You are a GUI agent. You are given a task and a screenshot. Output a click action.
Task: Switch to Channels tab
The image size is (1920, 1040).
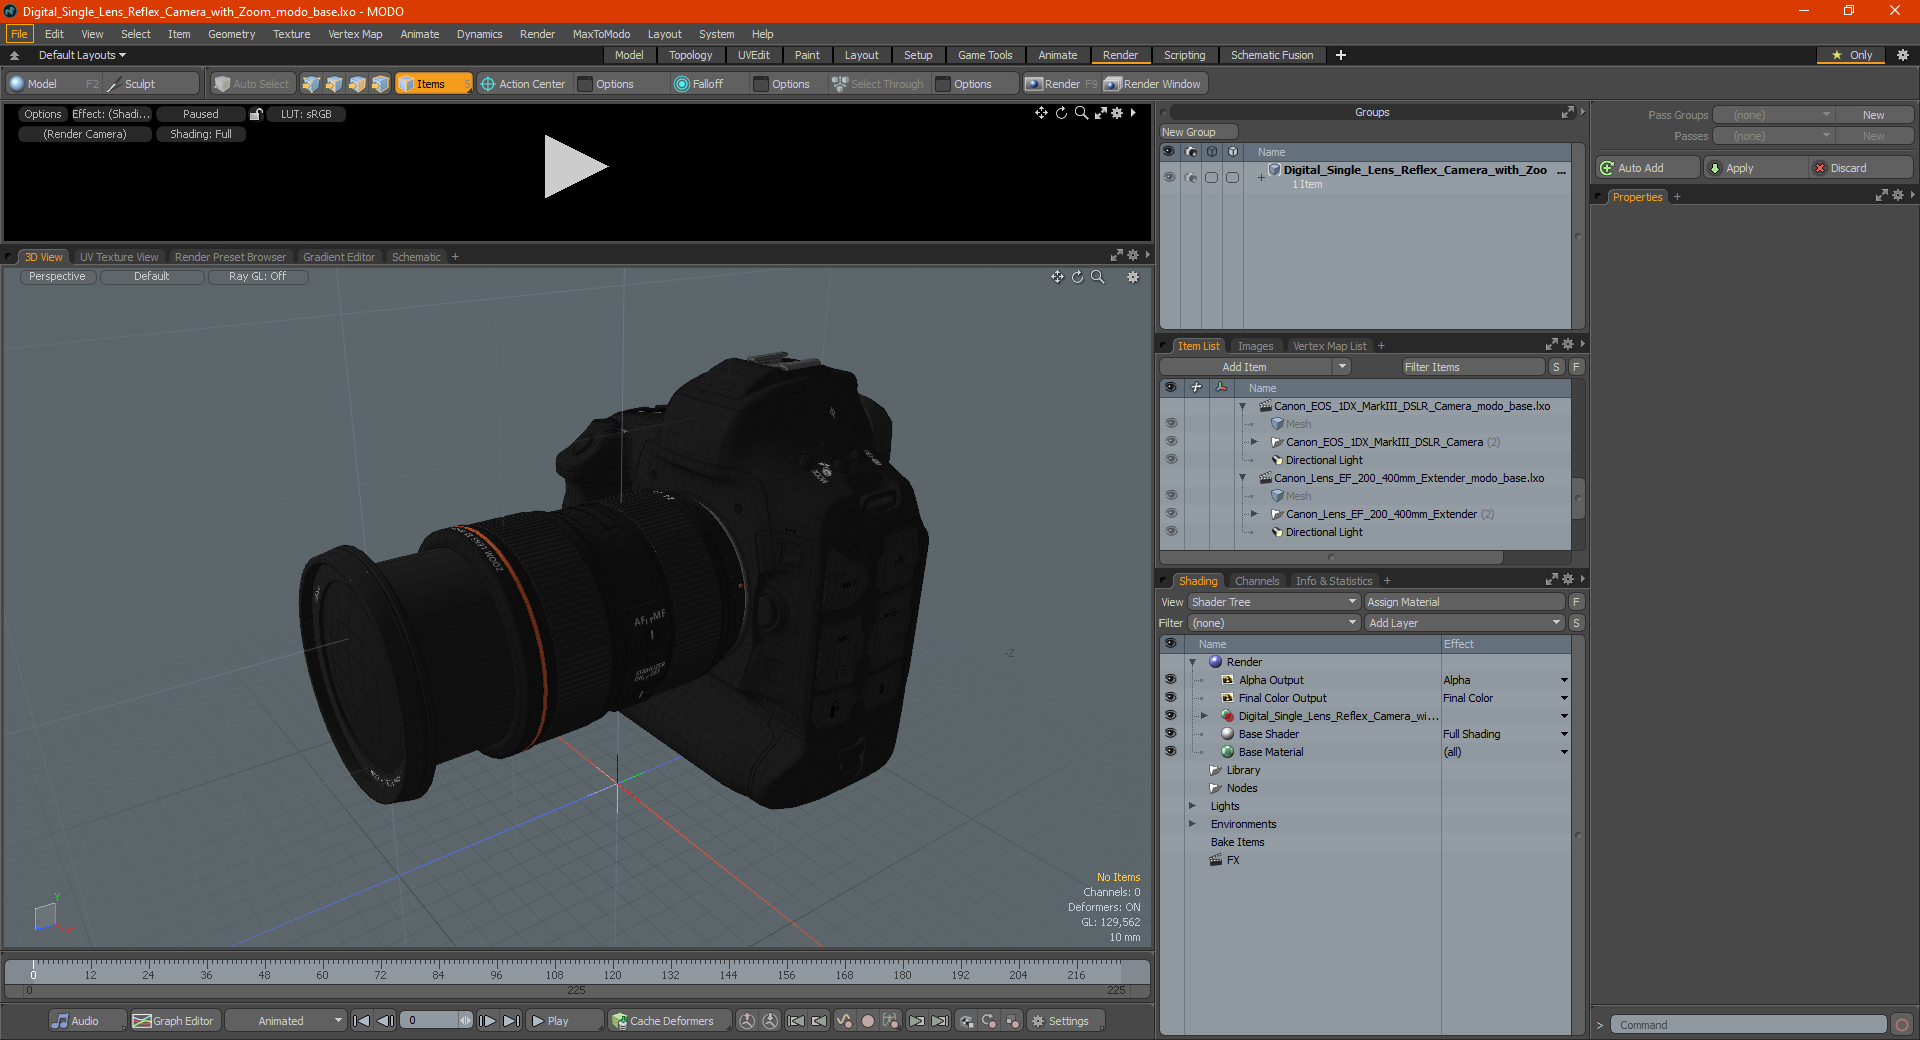click(1257, 581)
